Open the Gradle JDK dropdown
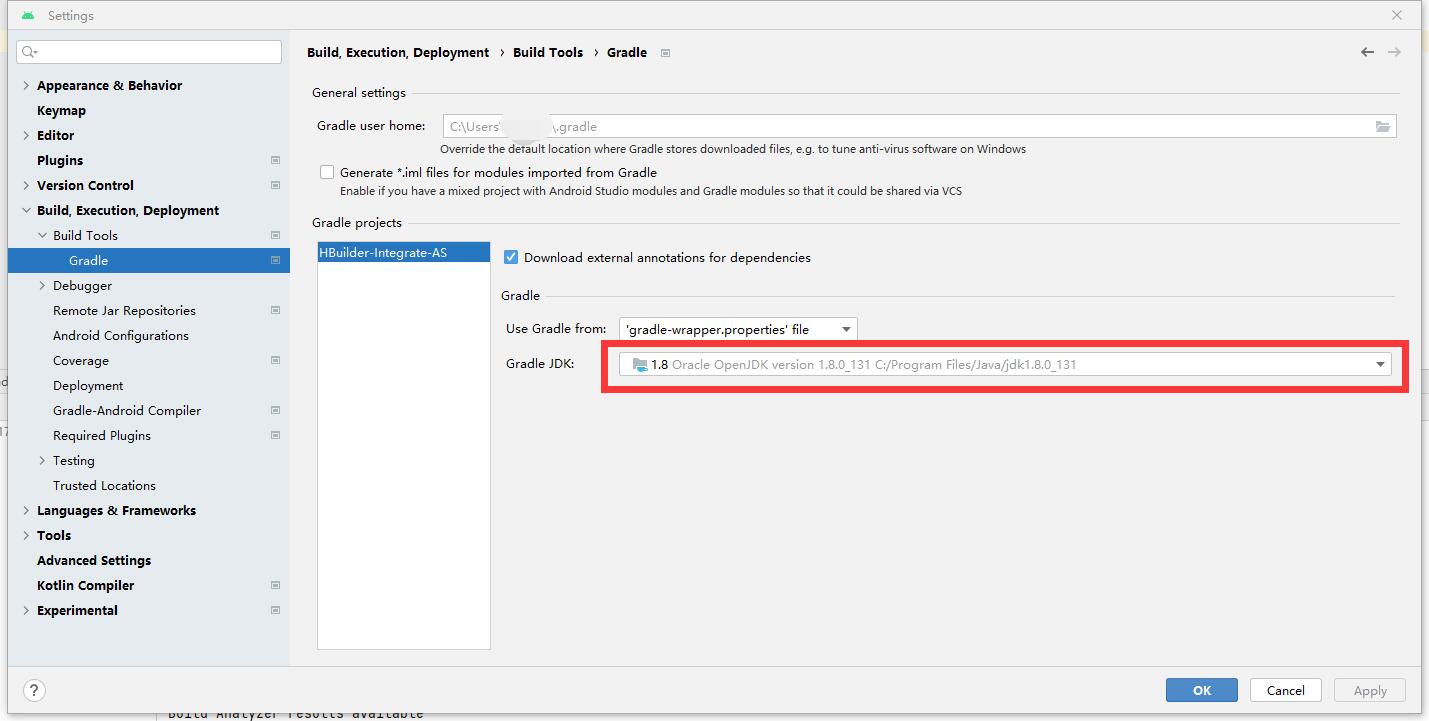Image resolution: width=1429 pixels, height=721 pixels. 1004,365
